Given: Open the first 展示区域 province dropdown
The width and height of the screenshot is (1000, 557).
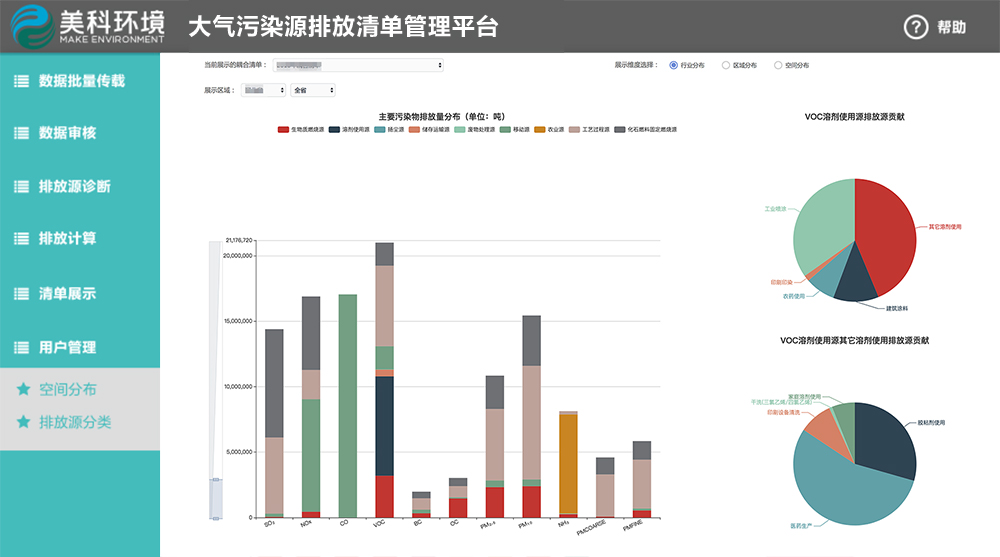Looking at the screenshot, I should (264, 90).
